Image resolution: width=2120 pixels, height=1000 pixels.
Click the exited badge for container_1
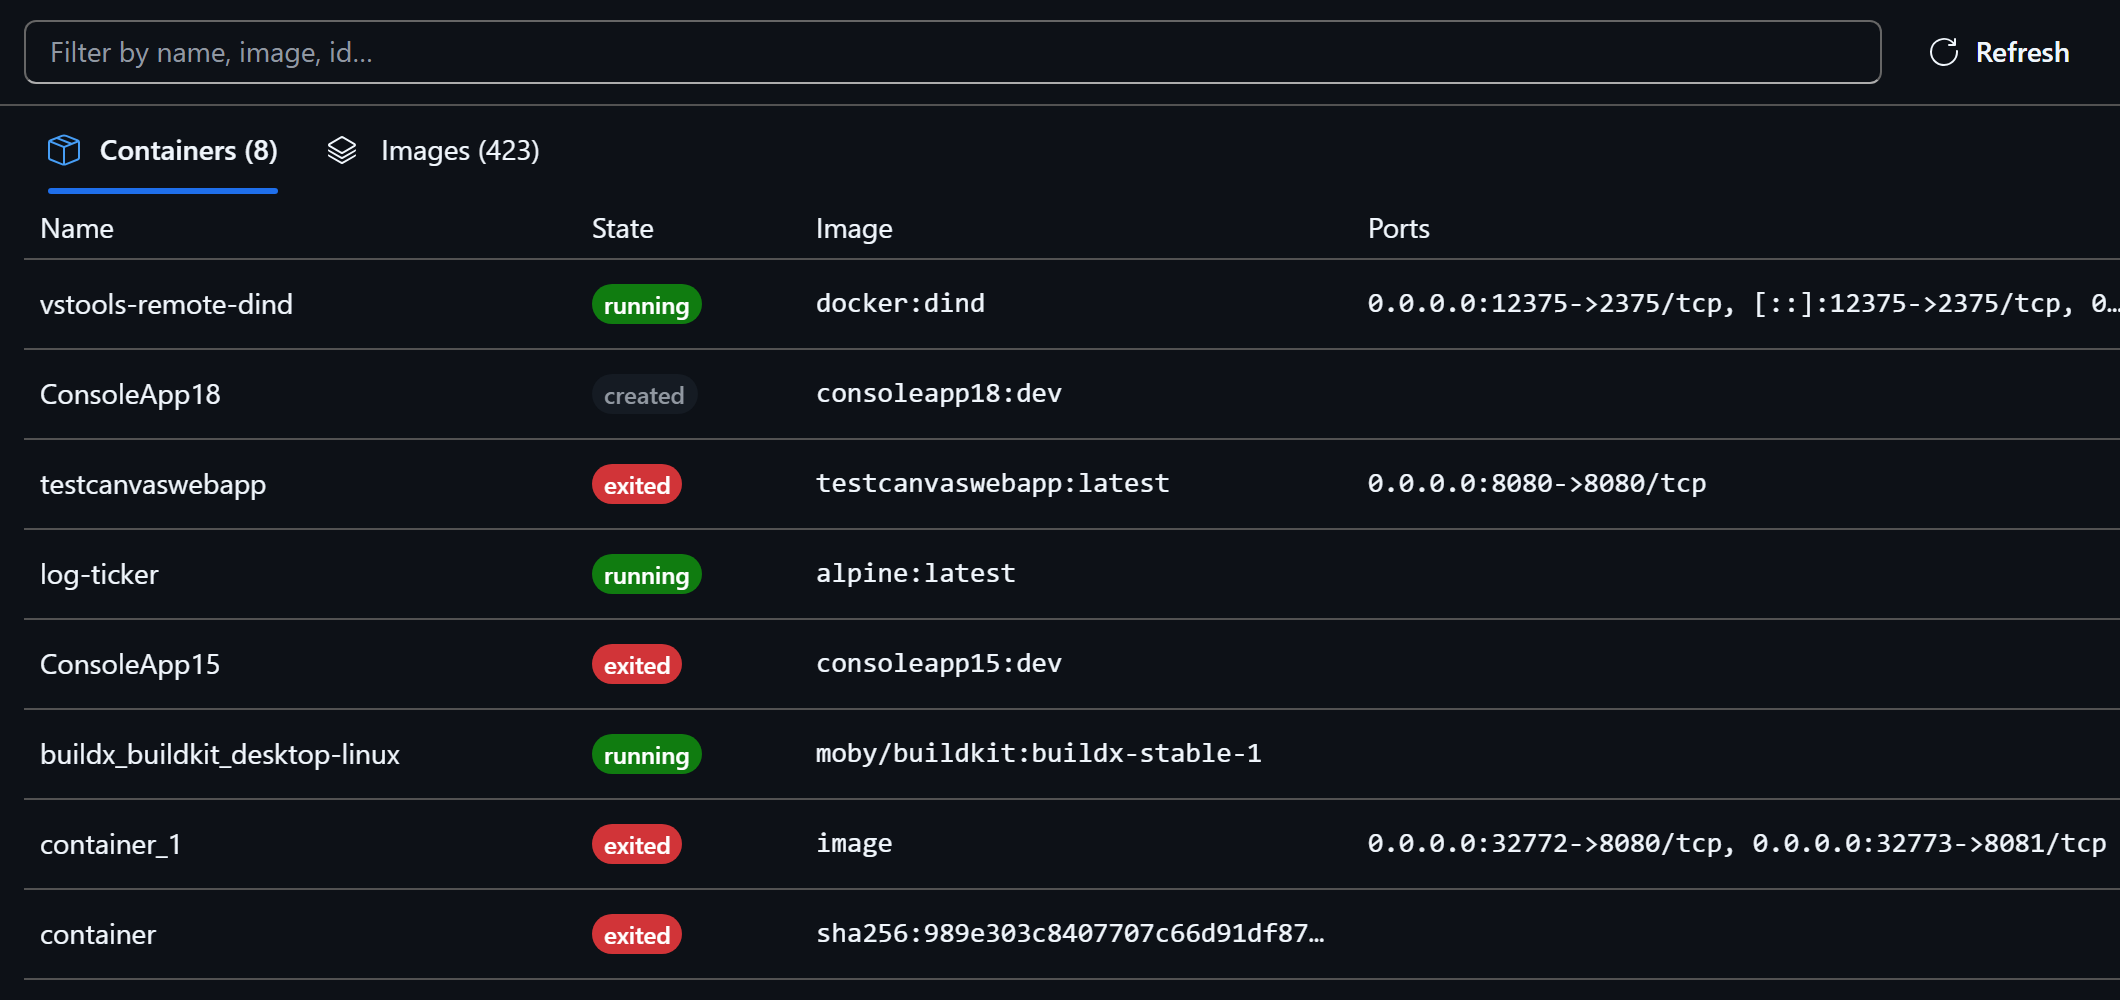[636, 844]
